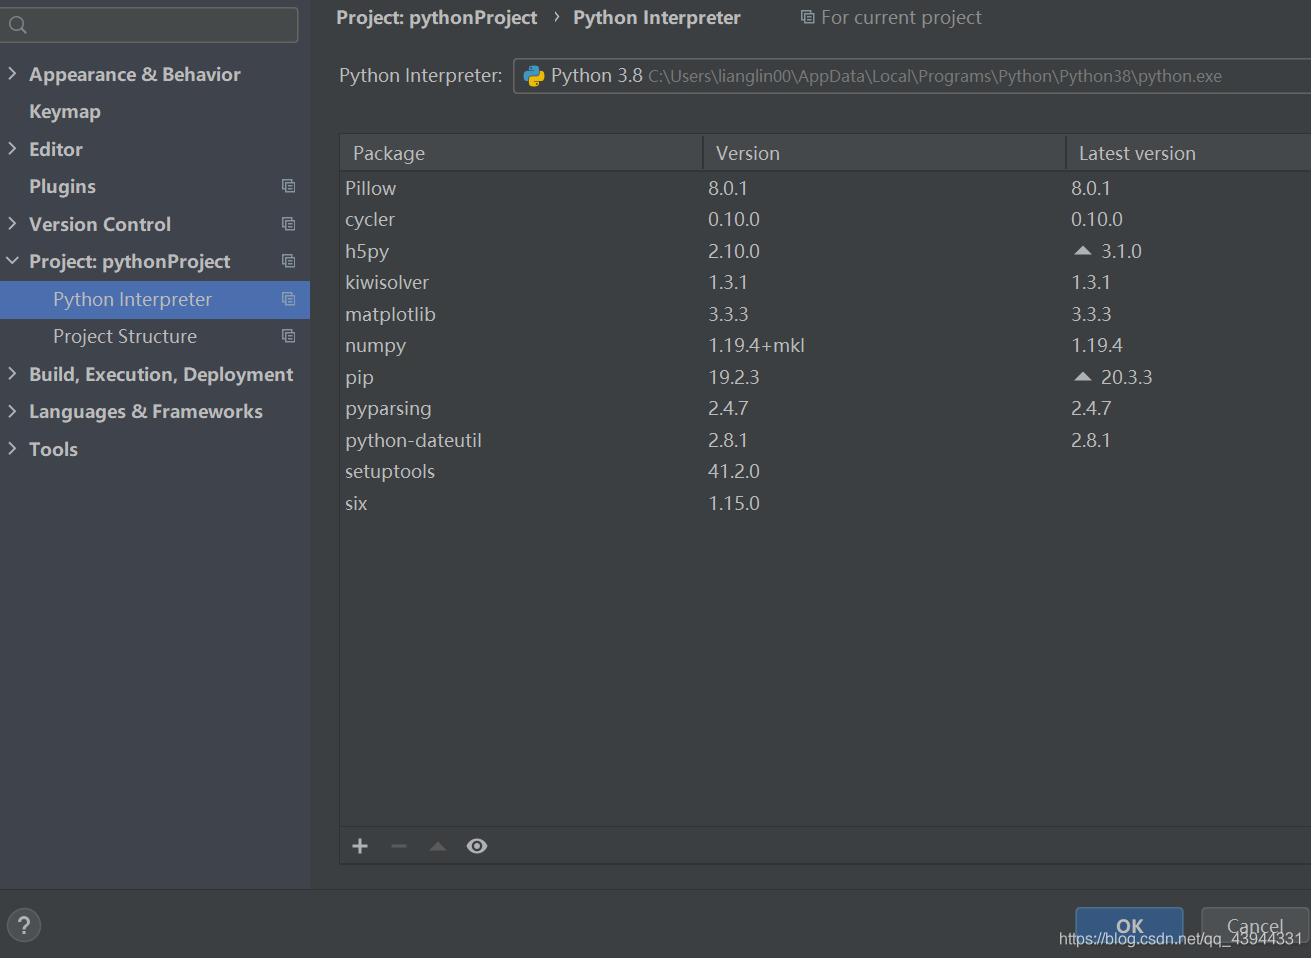Screen dimensions: 1311x958
Task: Select the numpy package row
Action: [x=825, y=345]
